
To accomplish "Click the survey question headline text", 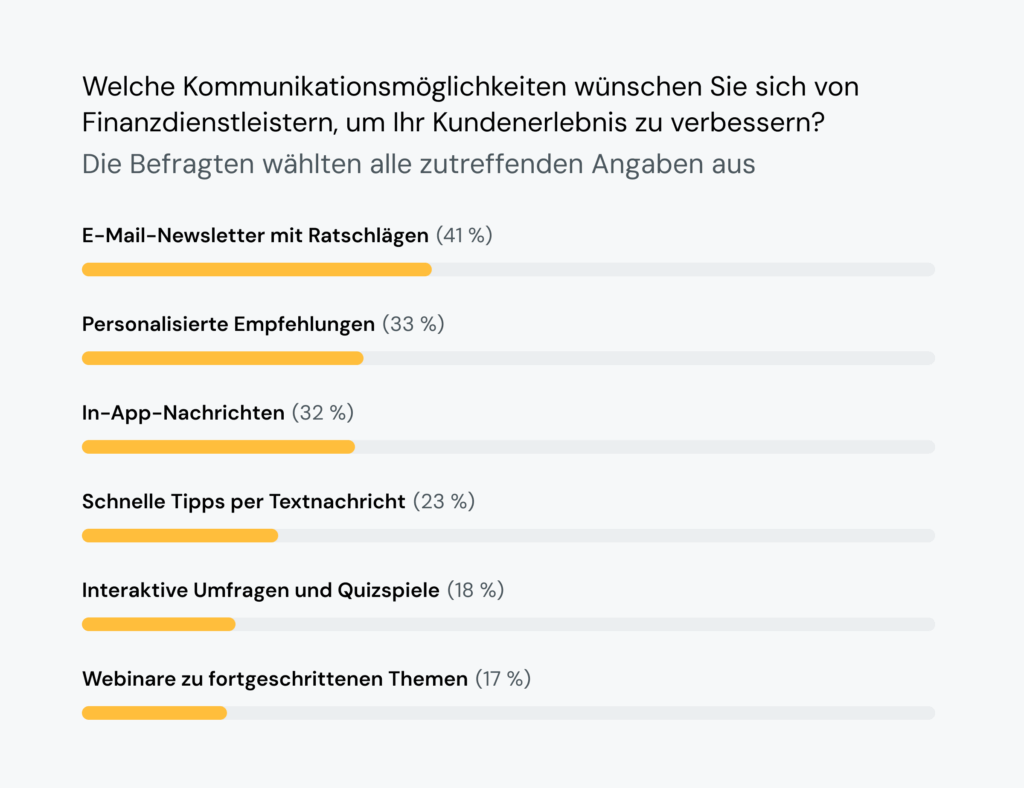I will click(x=470, y=104).
